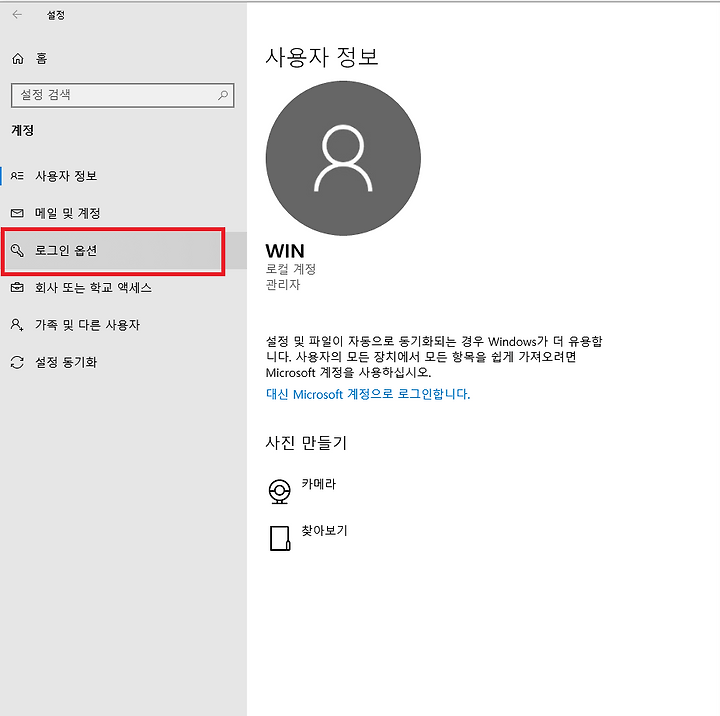Click the 사용자 정보 page heading
Screen dimensions: 720x716
322,57
